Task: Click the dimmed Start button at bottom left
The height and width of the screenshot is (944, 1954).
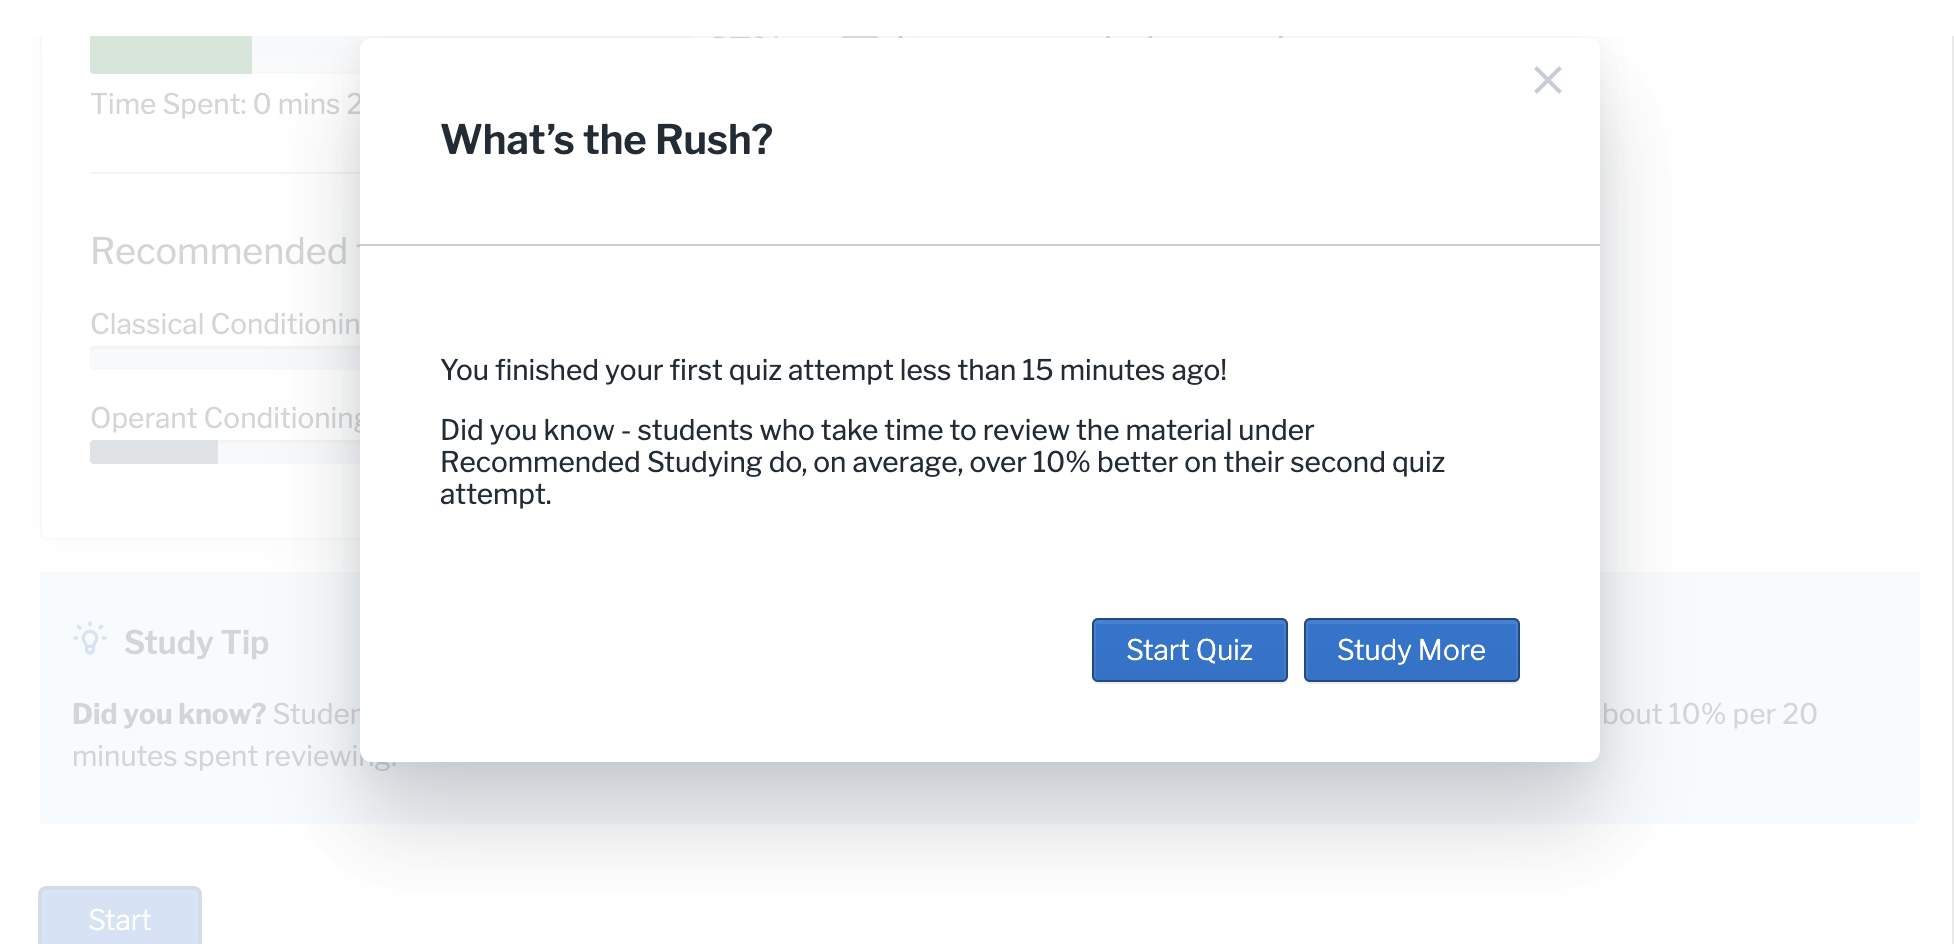Action: click(120, 917)
